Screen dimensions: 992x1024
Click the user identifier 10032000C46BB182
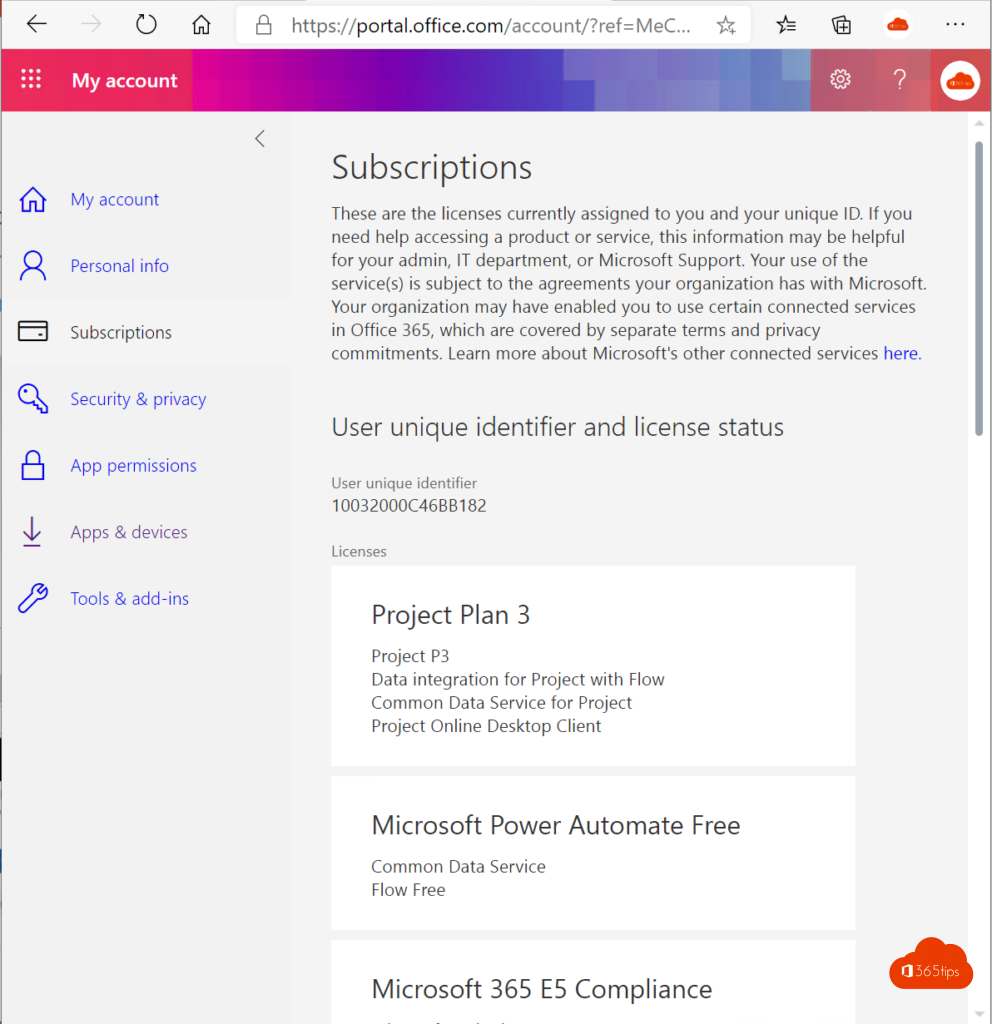click(x=409, y=506)
